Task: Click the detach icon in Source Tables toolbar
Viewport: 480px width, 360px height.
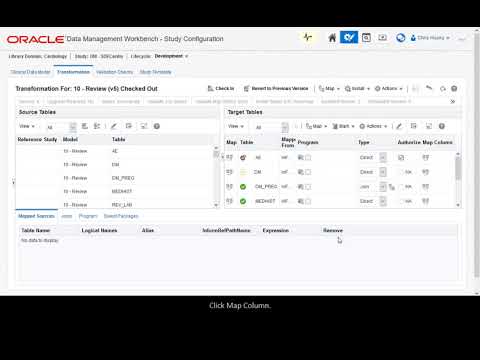Action: point(144,126)
